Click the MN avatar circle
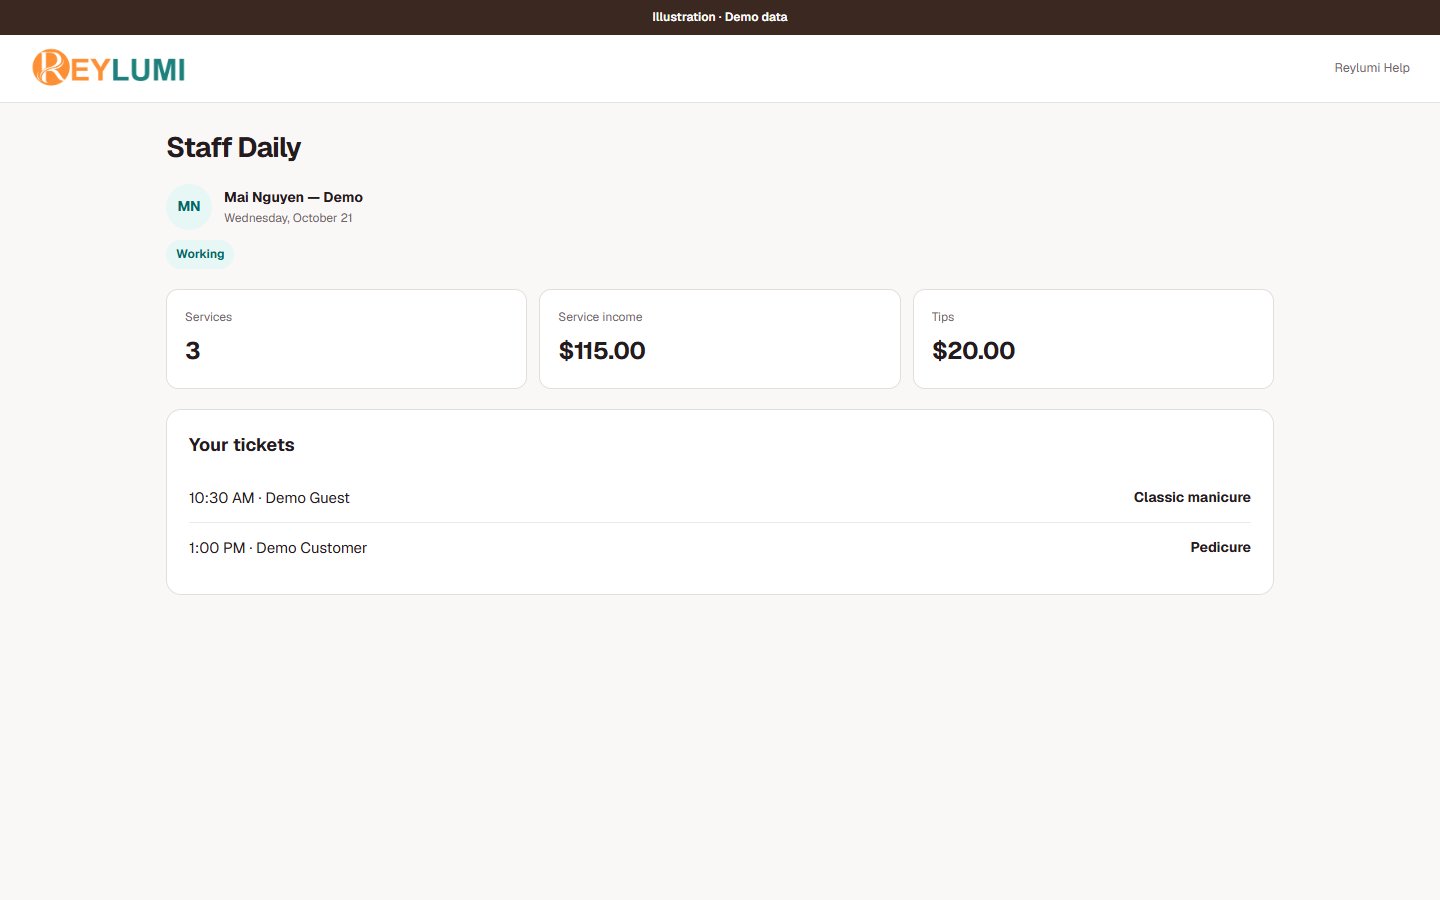1440x900 pixels. pyautogui.click(x=189, y=207)
